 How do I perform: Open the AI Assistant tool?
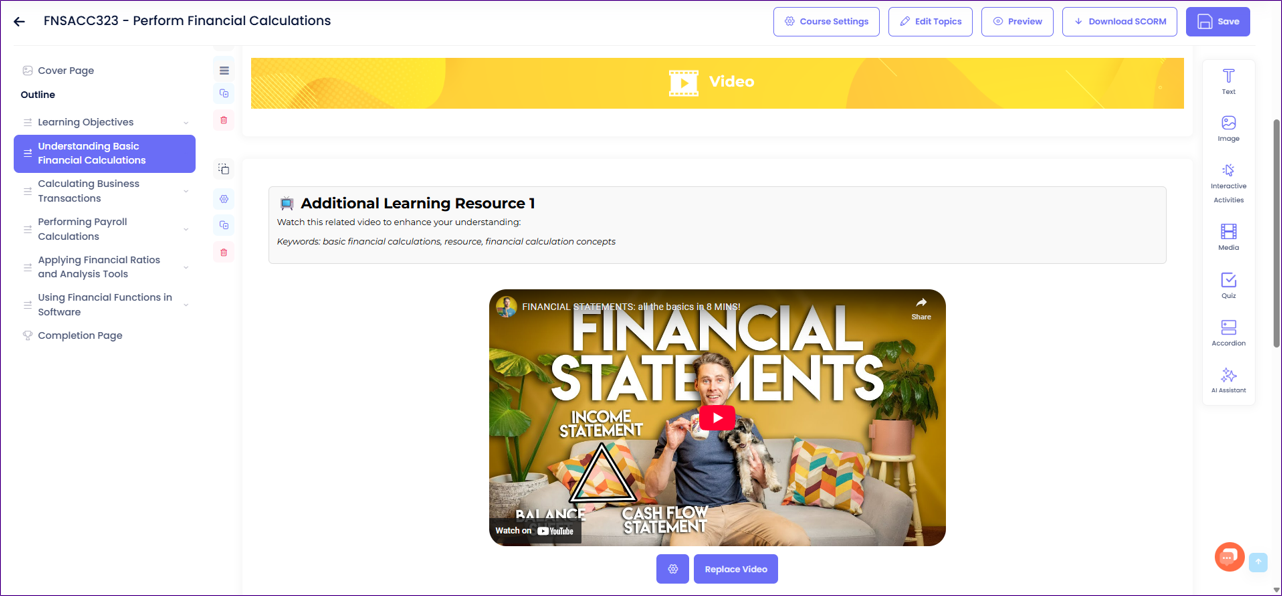tap(1228, 380)
